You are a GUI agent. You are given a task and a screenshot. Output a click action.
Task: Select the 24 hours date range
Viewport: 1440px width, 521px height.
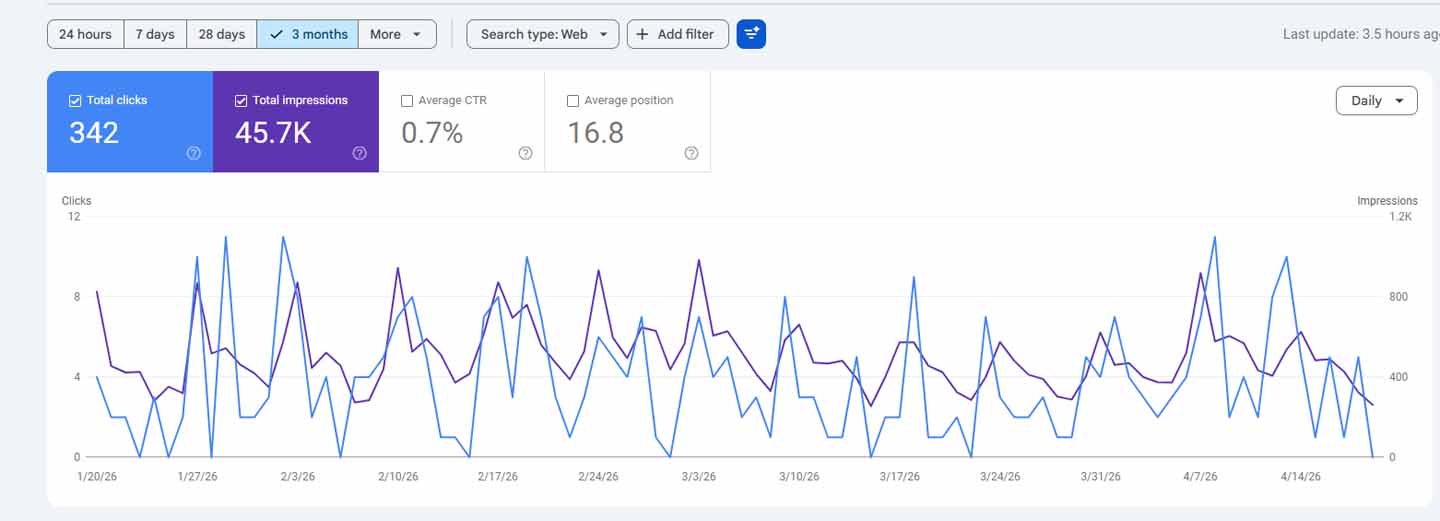[x=85, y=34]
